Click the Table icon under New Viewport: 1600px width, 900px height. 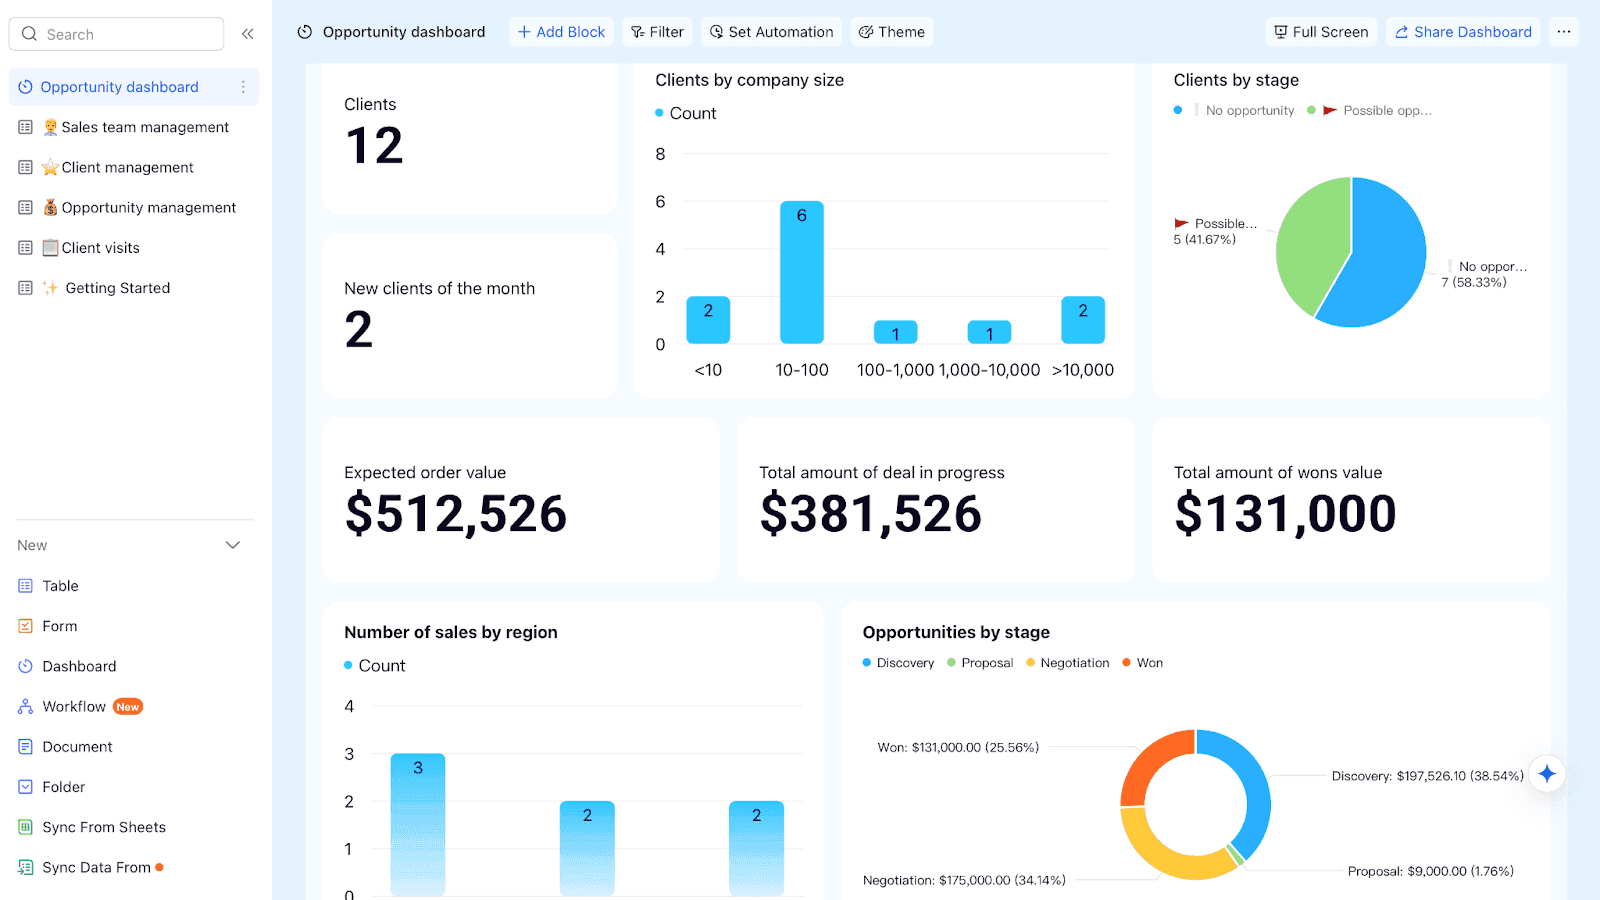click(26, 586)
